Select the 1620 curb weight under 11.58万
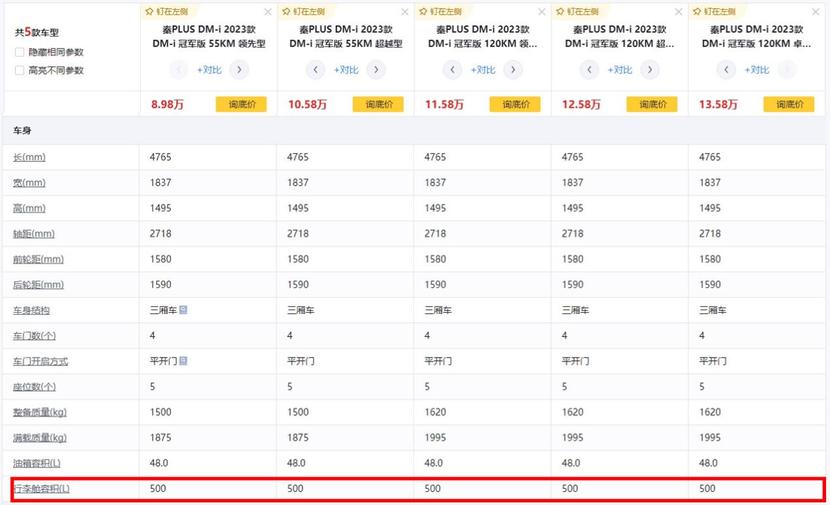This screenshot has width=830, height=505. pyautogui.click(x=435, y=412)
